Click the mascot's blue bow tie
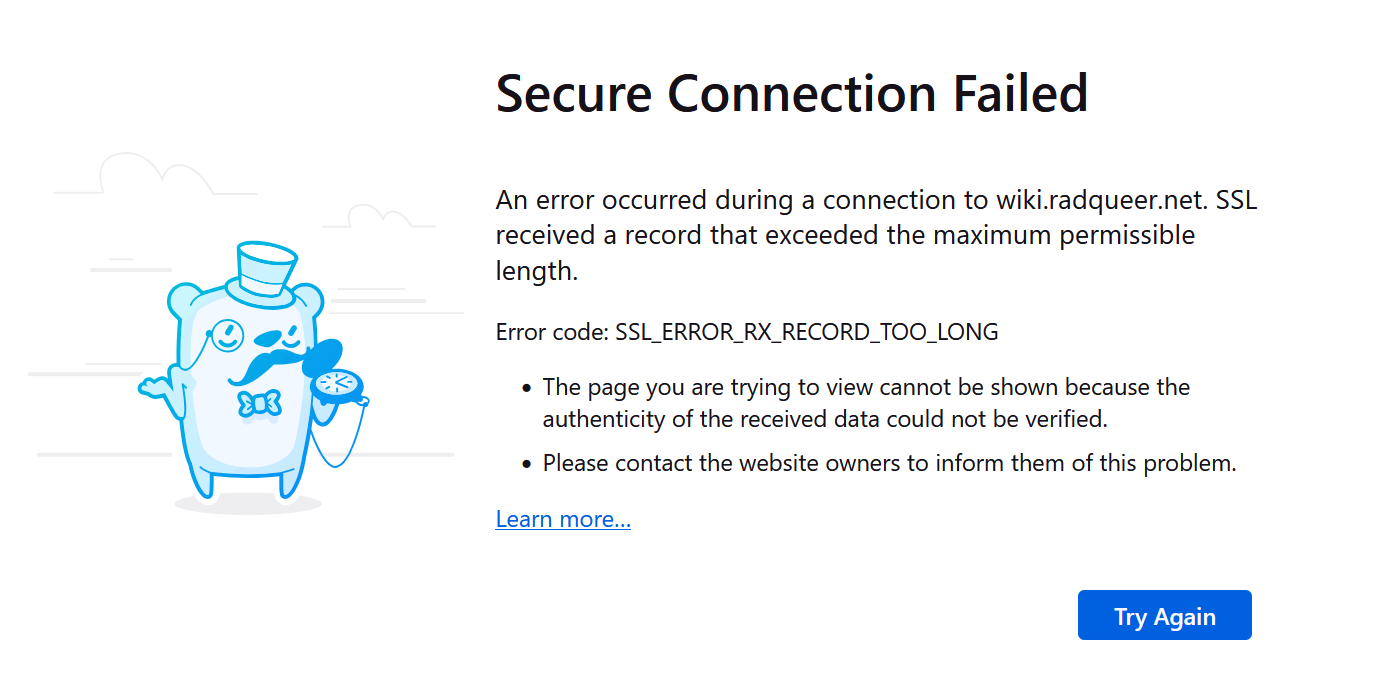Viewport: 1380px width, 683px height. coord(259,404)
